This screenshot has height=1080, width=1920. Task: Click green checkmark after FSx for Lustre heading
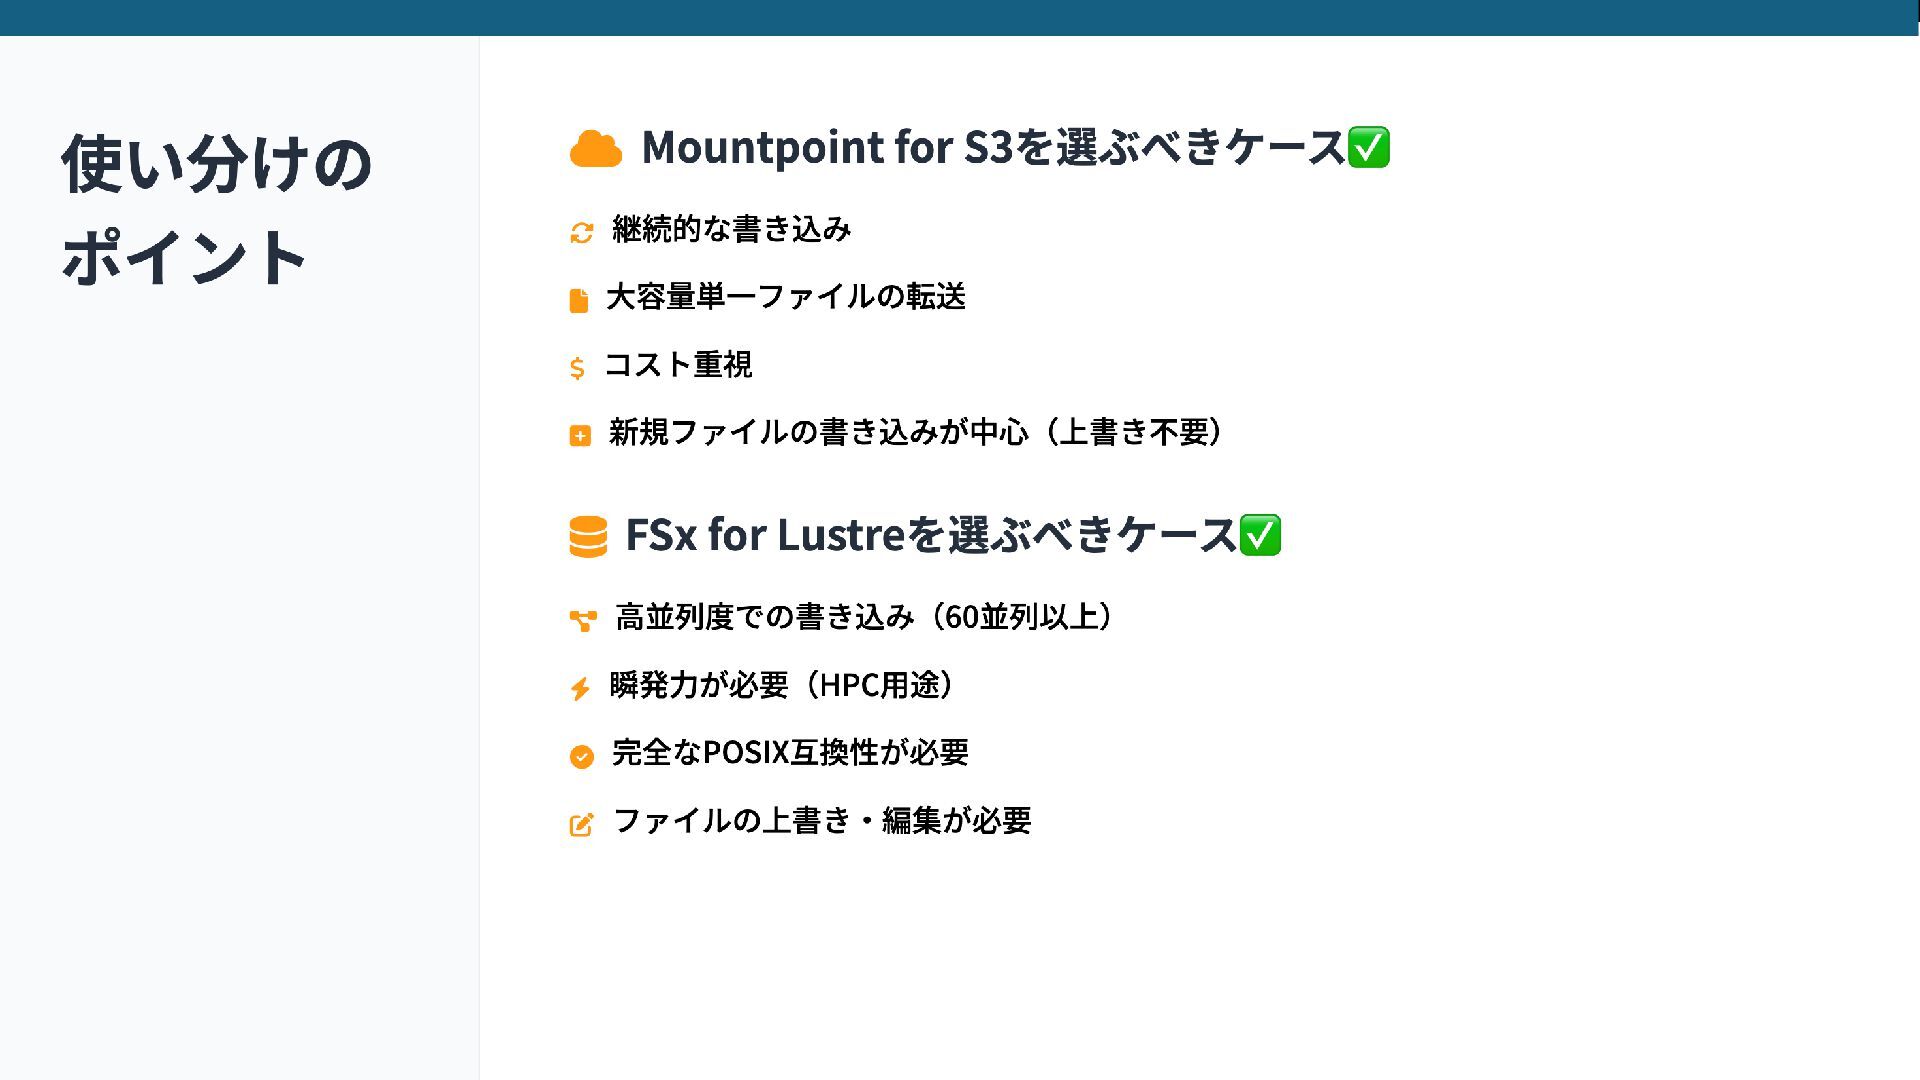pyautogui.click(x=1260, y=535)
